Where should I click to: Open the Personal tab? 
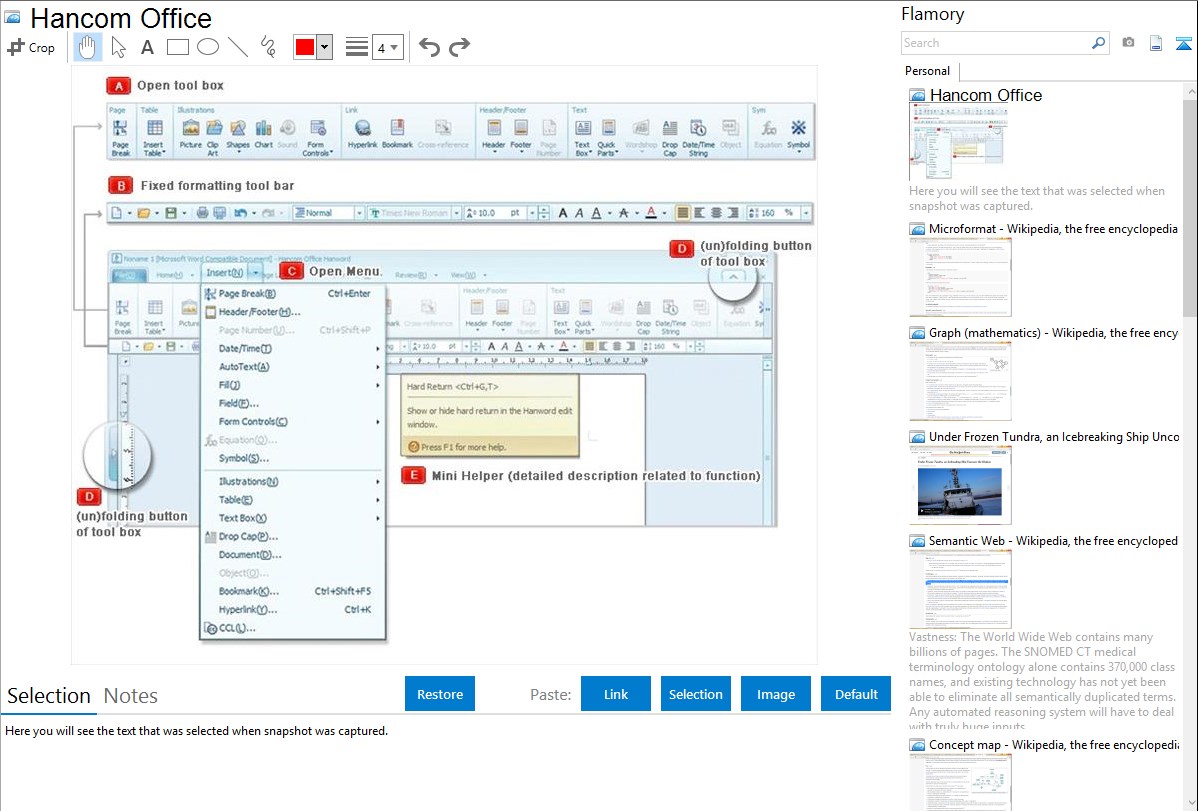[927, 71]
